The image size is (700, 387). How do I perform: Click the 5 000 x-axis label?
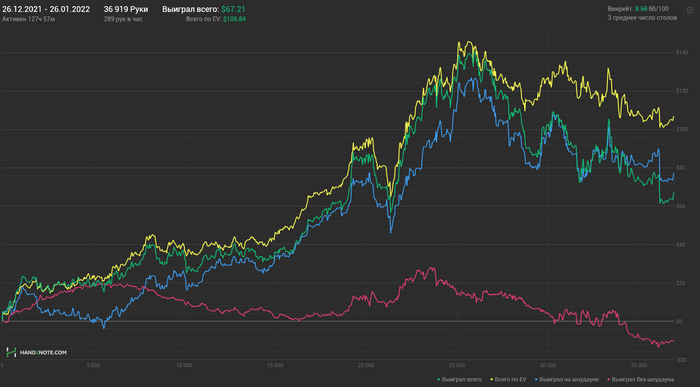tap(93, 365)
